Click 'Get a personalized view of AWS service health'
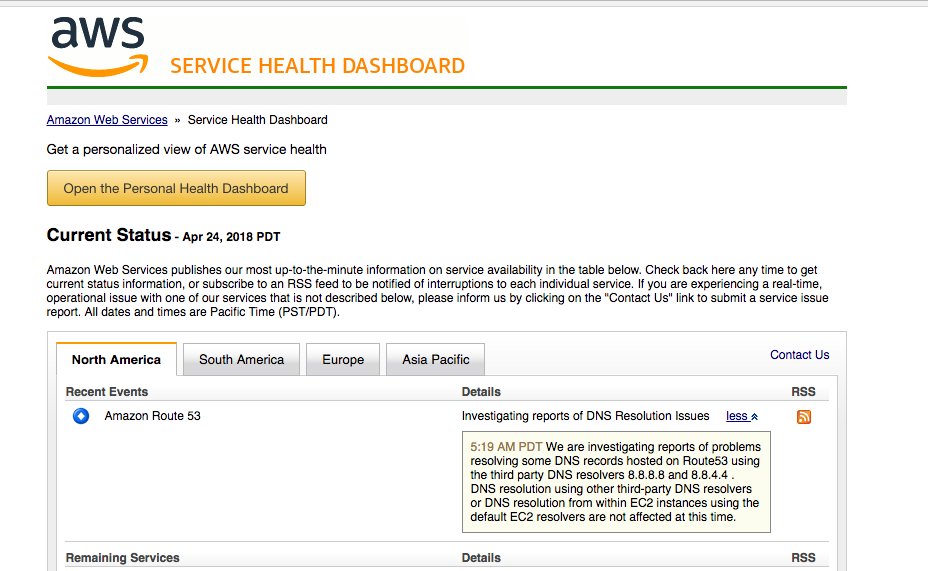This screenshot has height=571, width=928. click(186, 149)
